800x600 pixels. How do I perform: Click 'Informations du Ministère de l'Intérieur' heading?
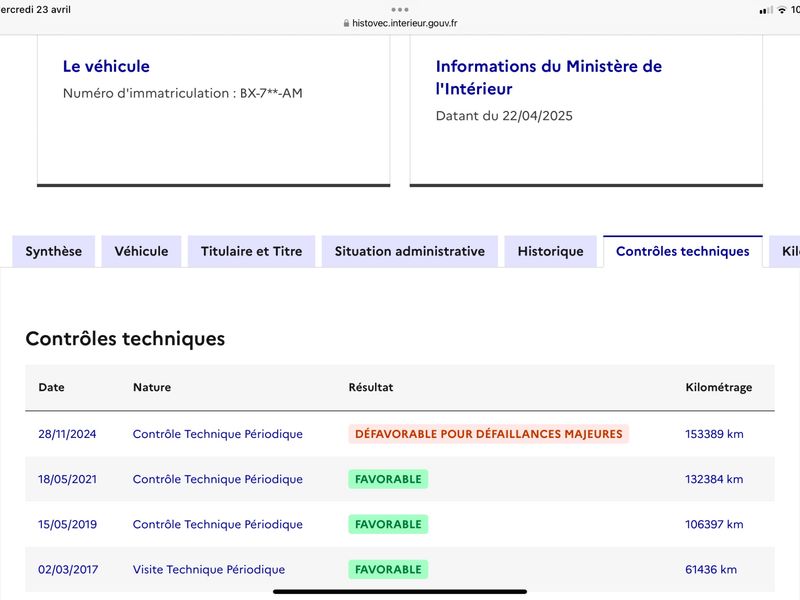pyautogui.click(x=549, y=78)
